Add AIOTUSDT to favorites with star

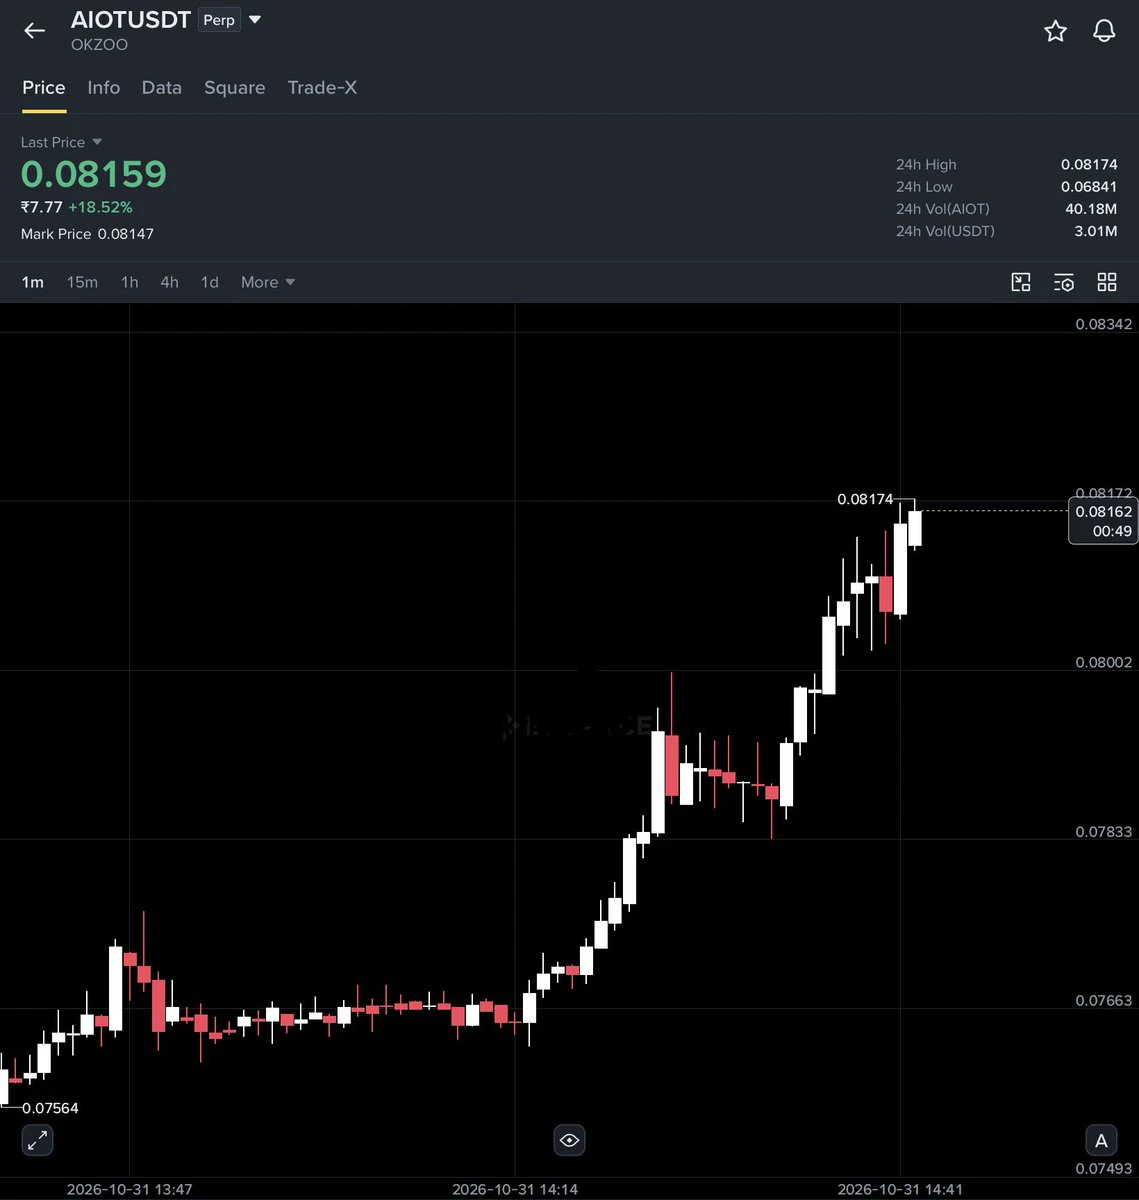click(x=1055, y=31)
